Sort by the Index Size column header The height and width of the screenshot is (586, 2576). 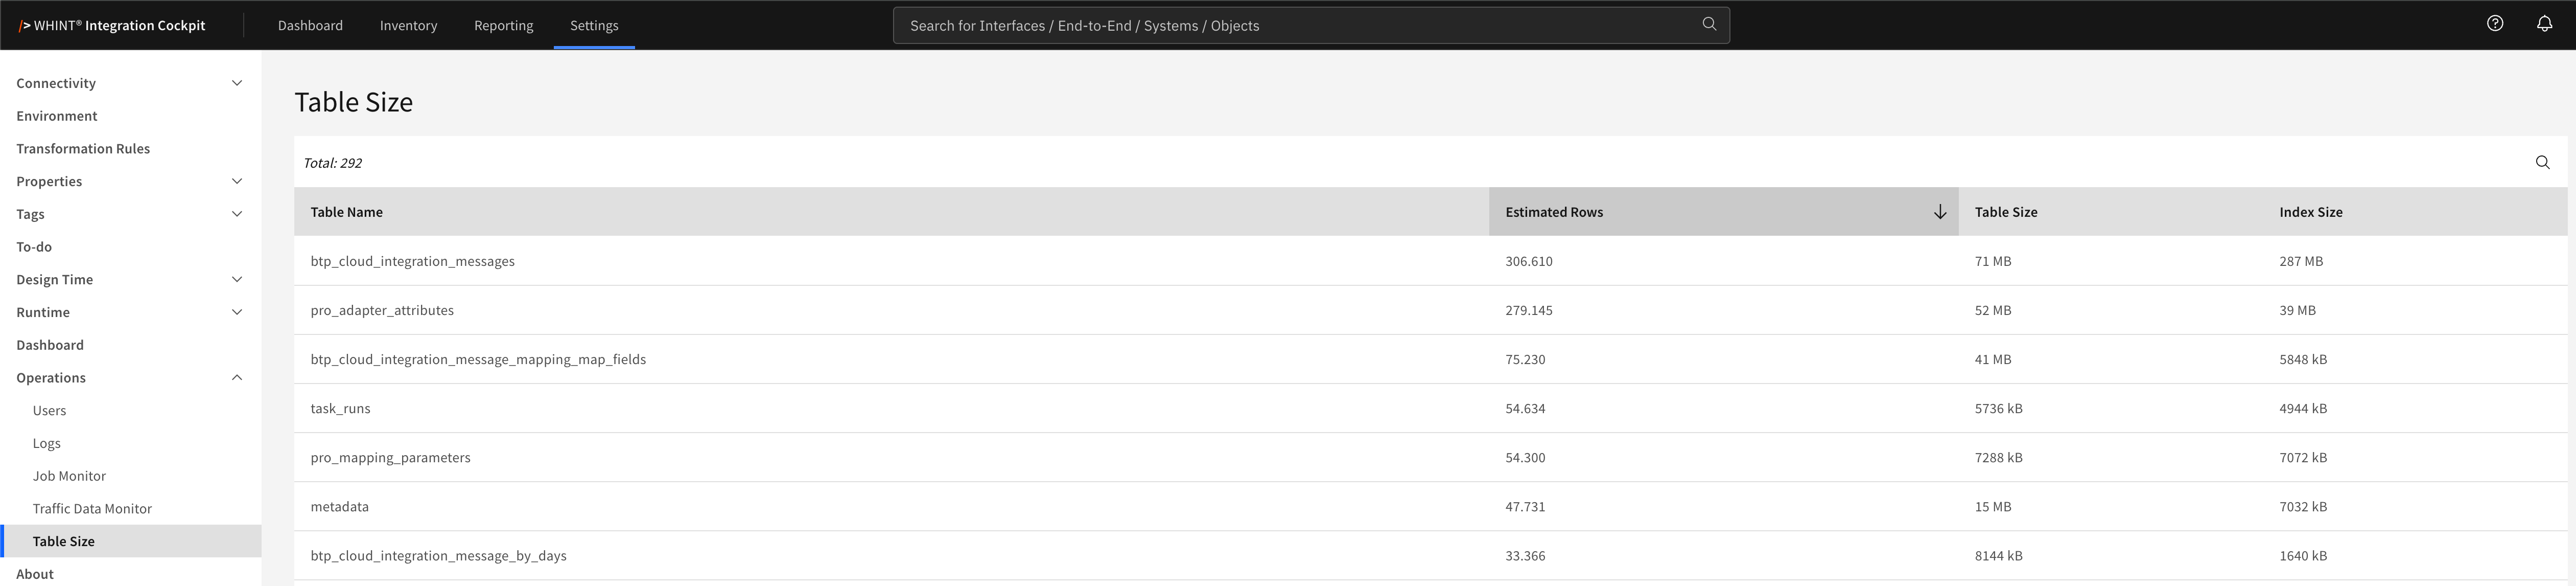[x=2415, y=212]
